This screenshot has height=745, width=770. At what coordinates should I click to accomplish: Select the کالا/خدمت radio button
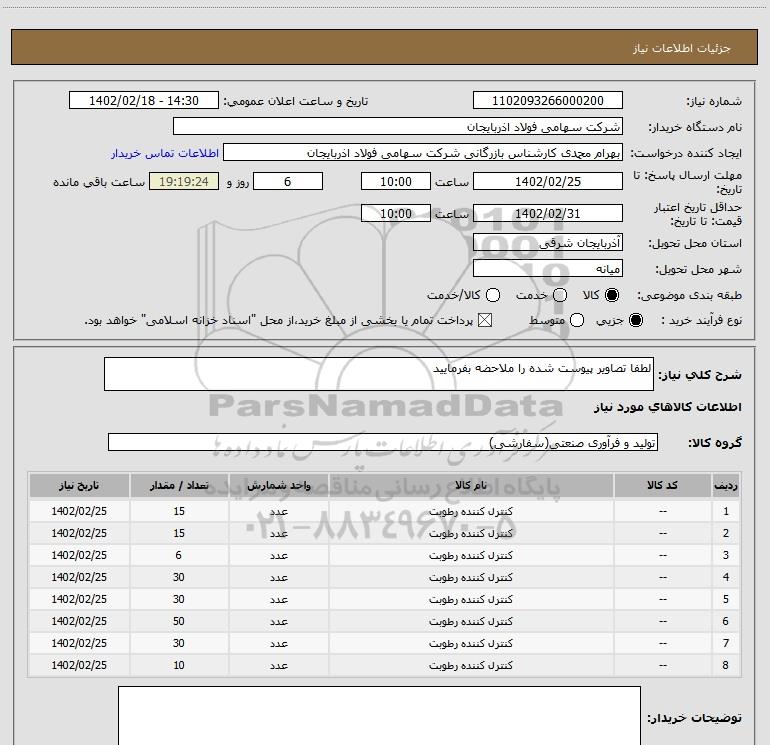point(493,295)
